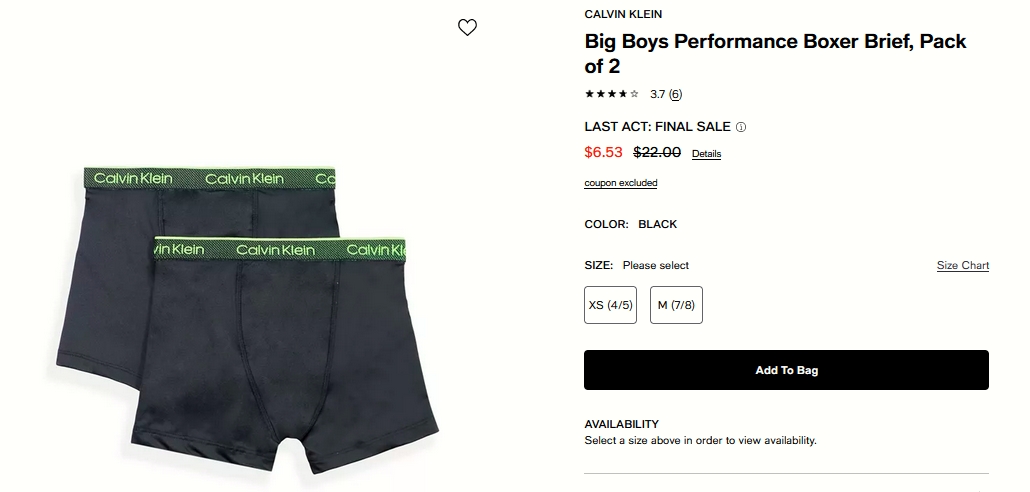Click the star rating icons

[612, 94]
